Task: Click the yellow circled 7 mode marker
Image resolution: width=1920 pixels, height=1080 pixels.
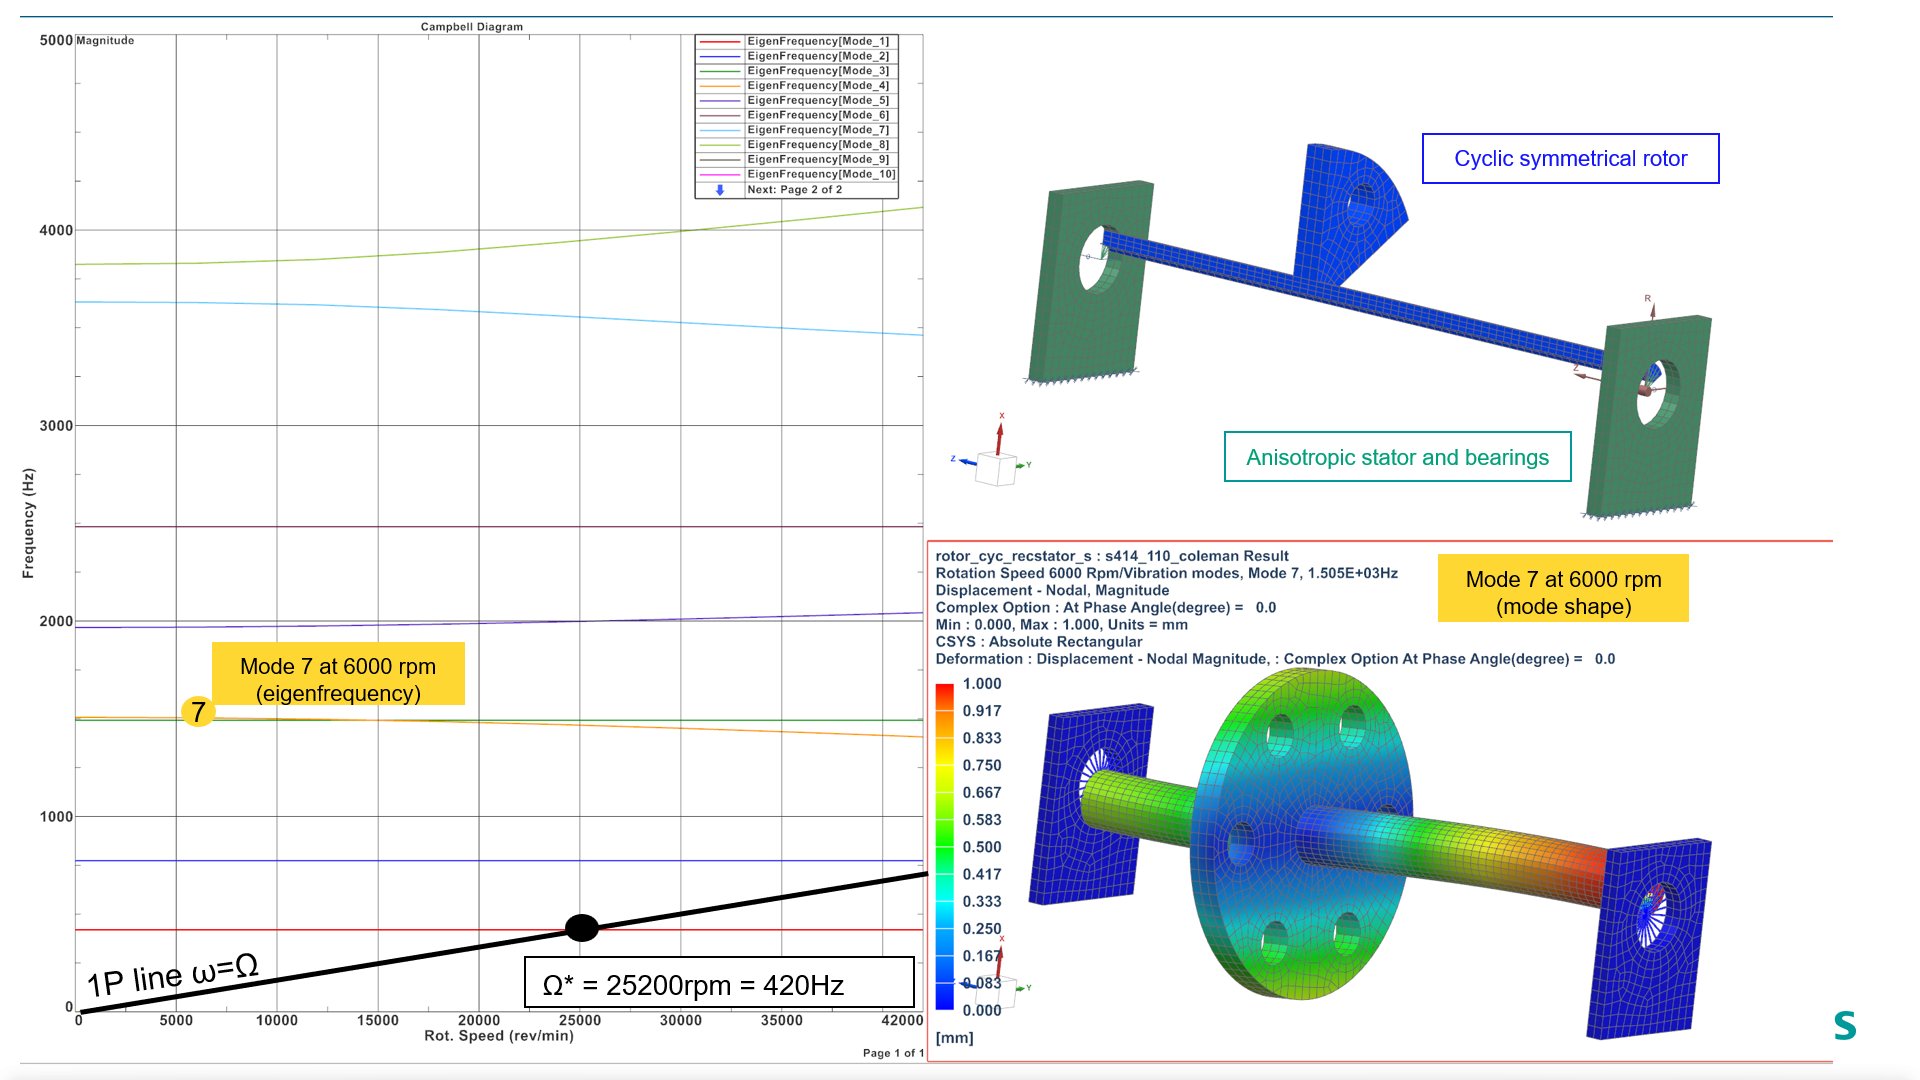Action: click(x=196, y=713)
